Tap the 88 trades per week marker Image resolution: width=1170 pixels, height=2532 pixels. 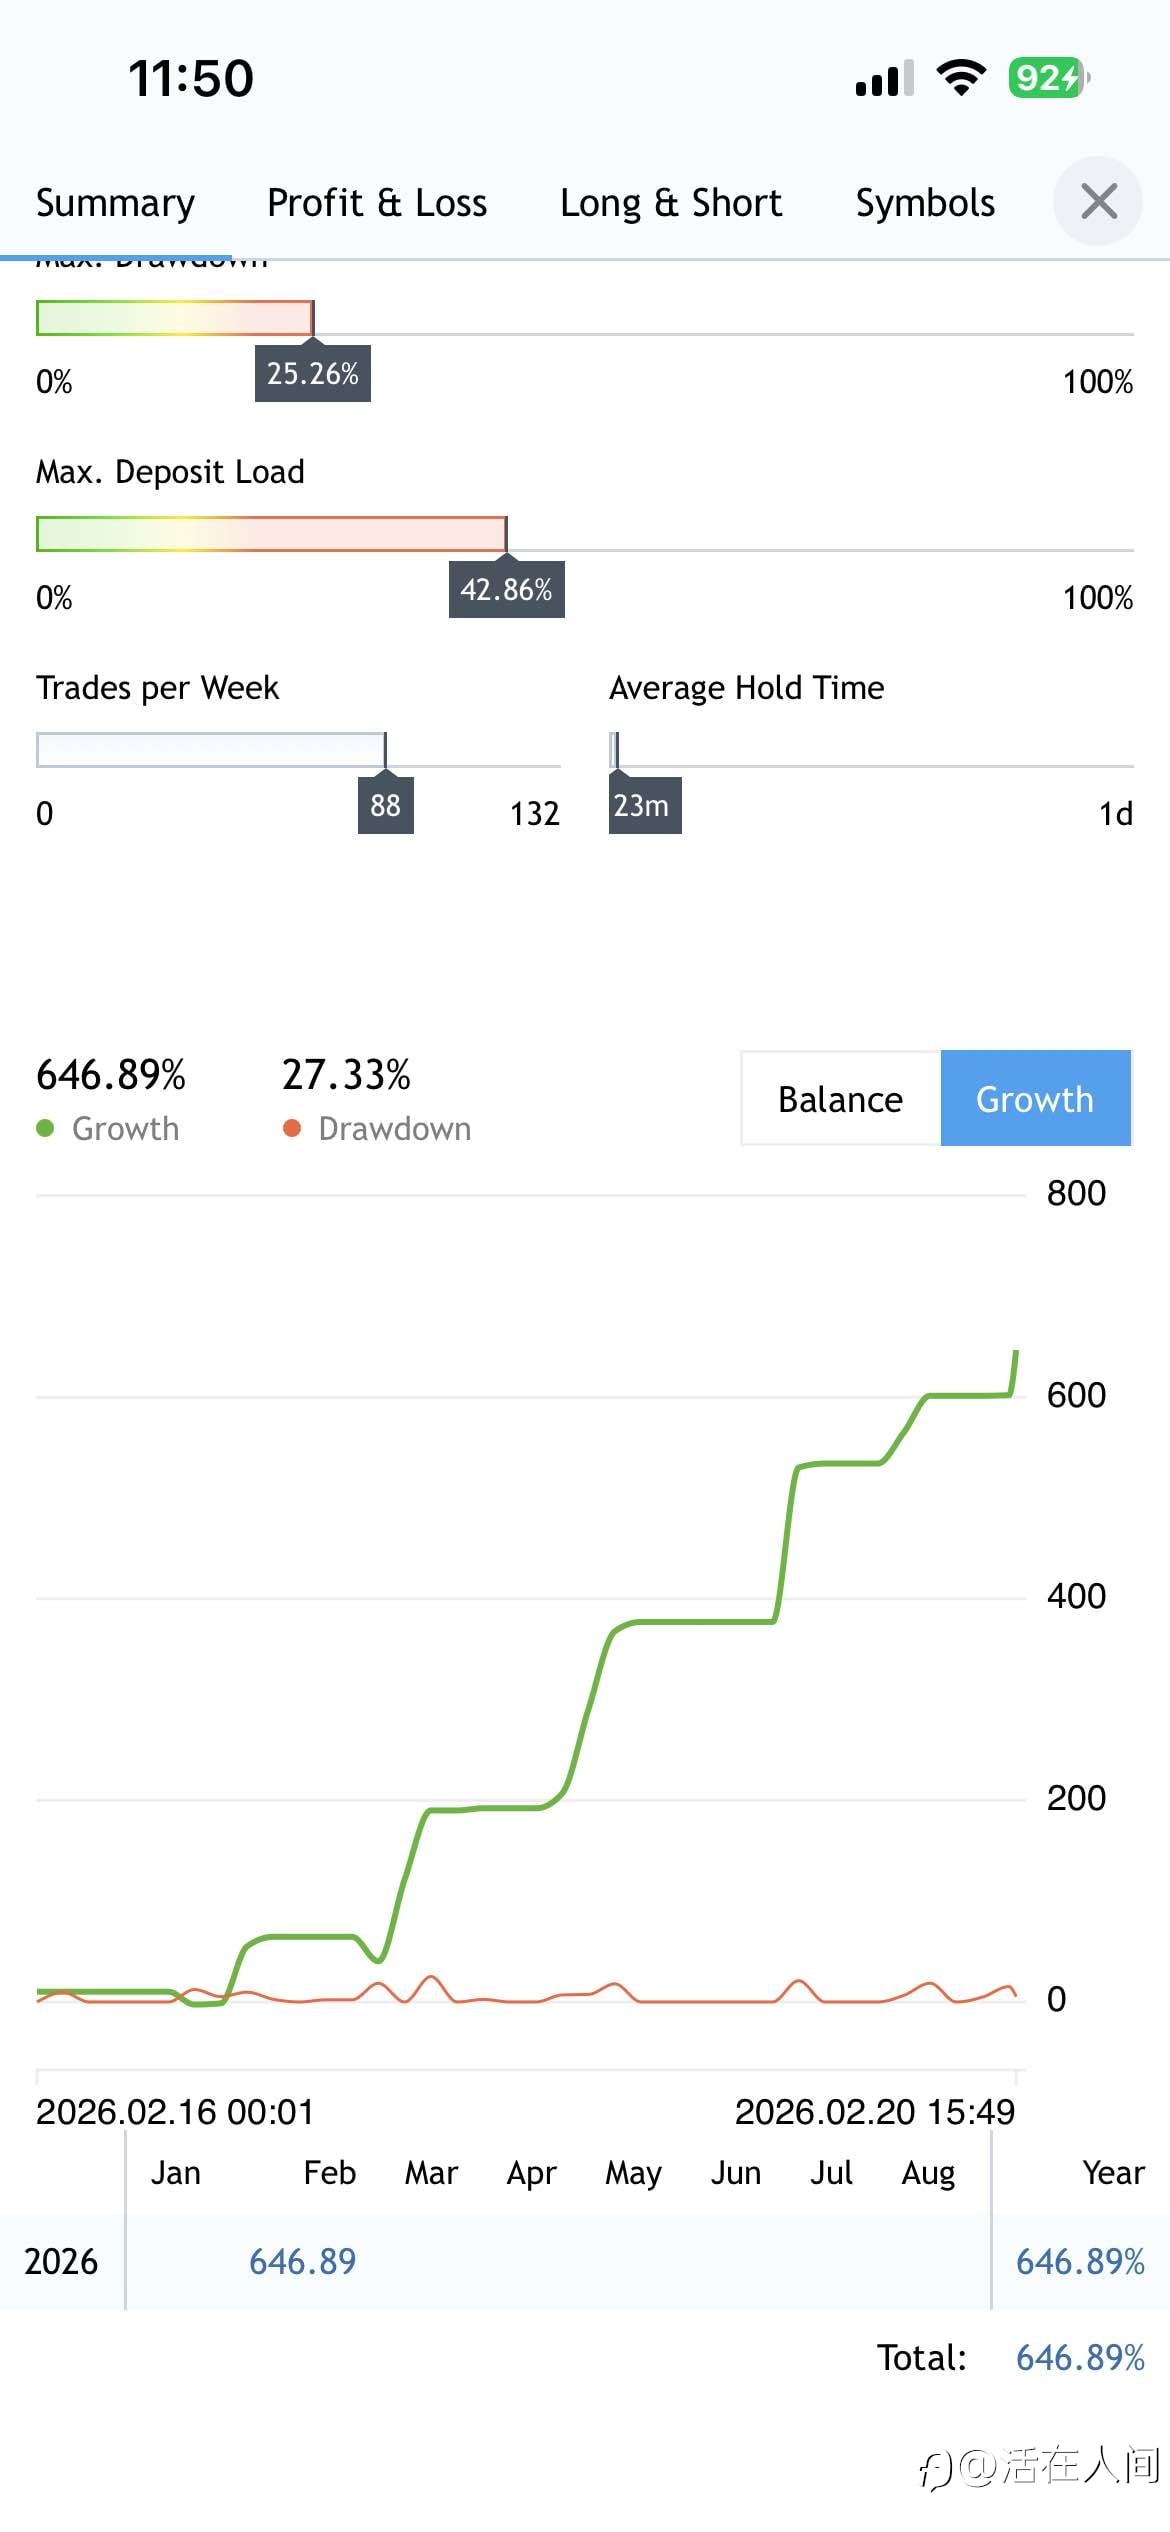click(385, 806)
